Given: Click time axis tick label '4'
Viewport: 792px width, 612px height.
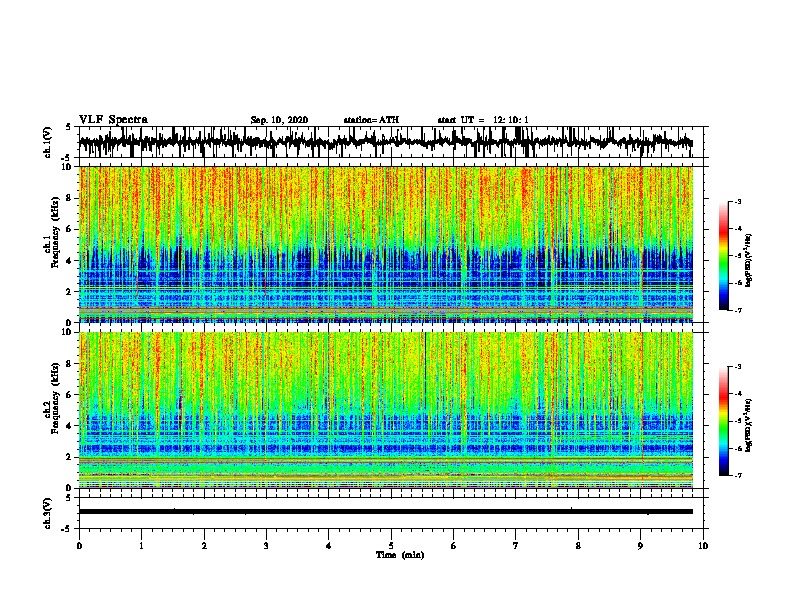Looking at the screenshot, I should [329, 545].
